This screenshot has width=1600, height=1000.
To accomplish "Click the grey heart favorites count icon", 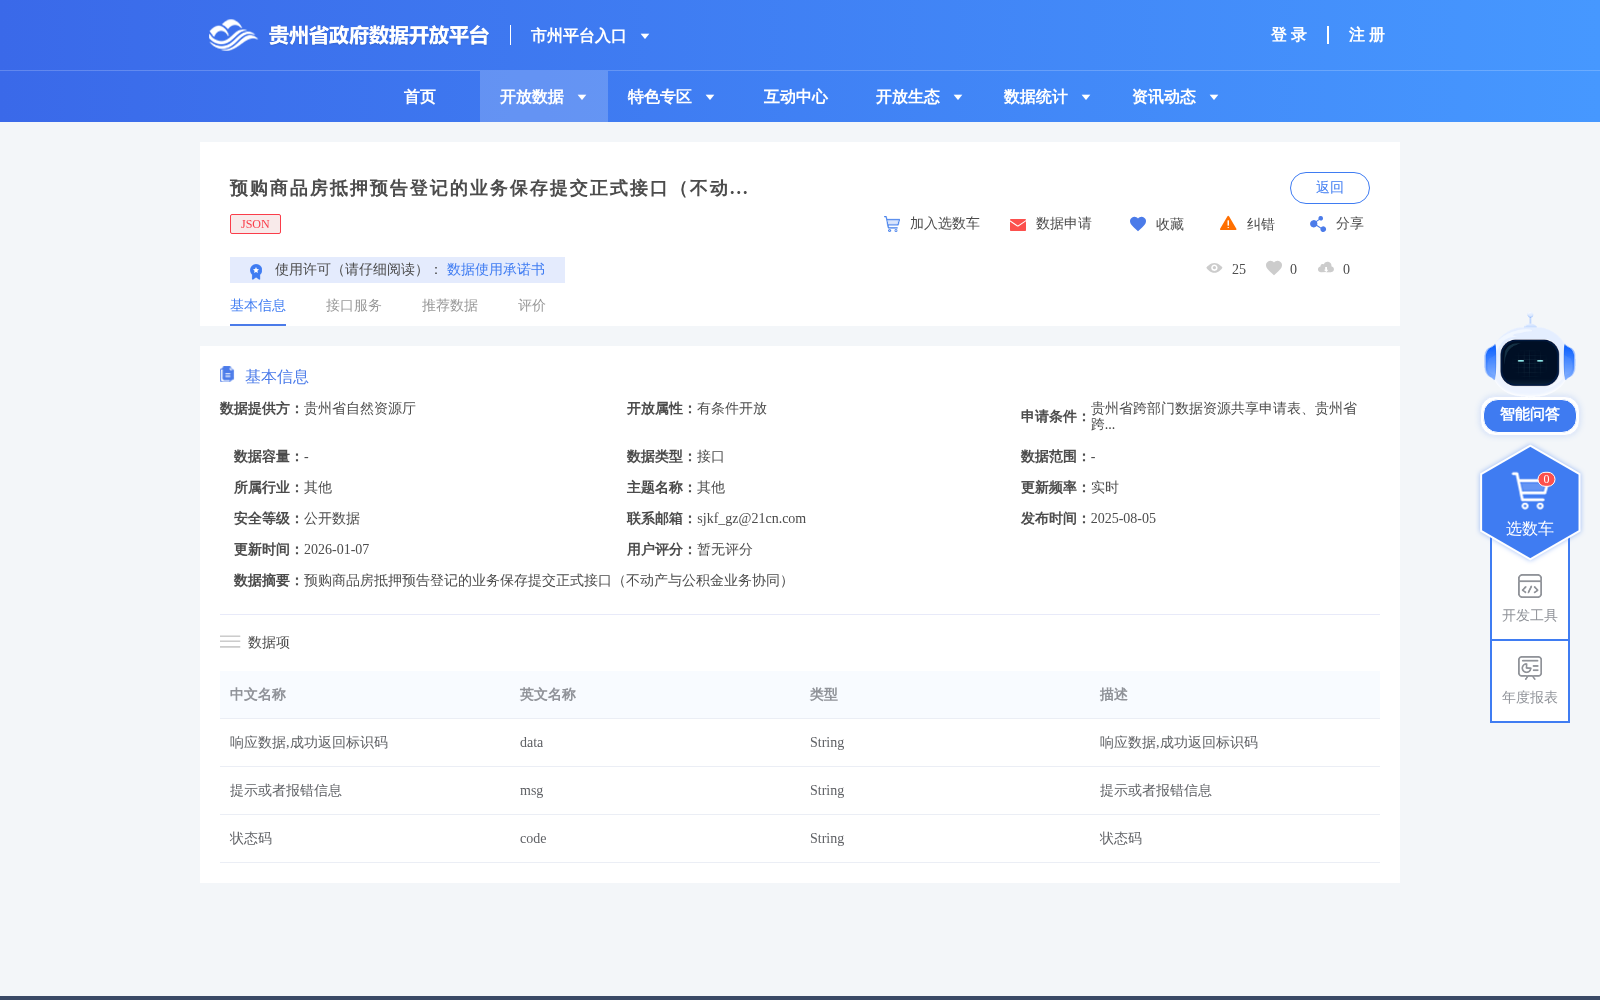I will [1274, 268].
